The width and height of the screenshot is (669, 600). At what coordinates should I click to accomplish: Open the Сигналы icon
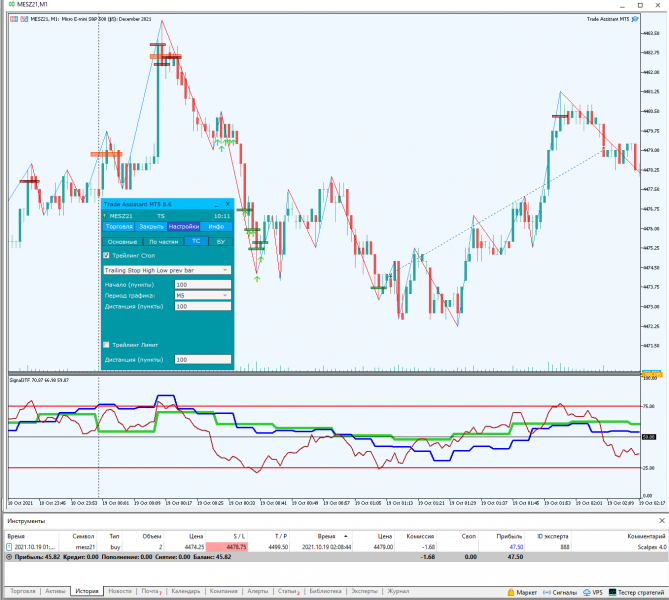point(546,592)
